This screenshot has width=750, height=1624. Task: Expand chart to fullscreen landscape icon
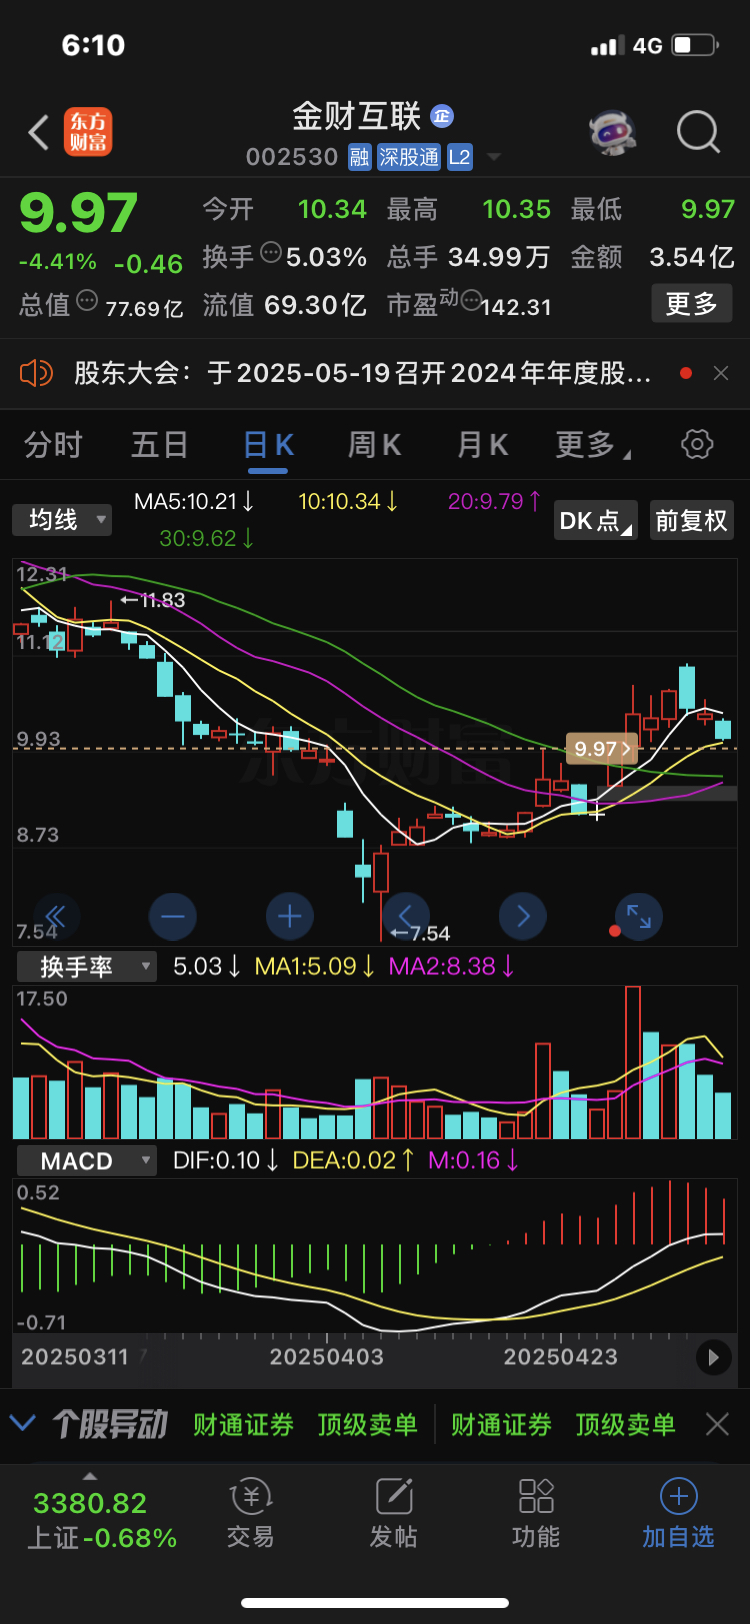(639, 916)
